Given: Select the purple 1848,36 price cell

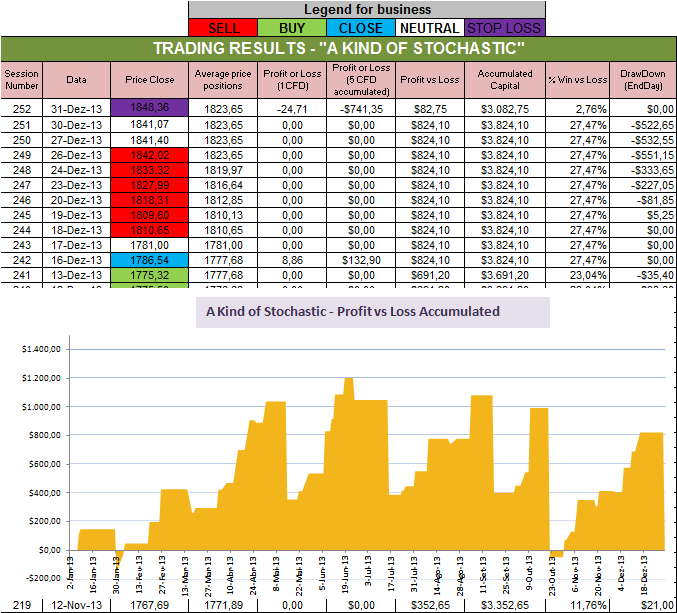Looking at the screenshot, I should 149,107.
